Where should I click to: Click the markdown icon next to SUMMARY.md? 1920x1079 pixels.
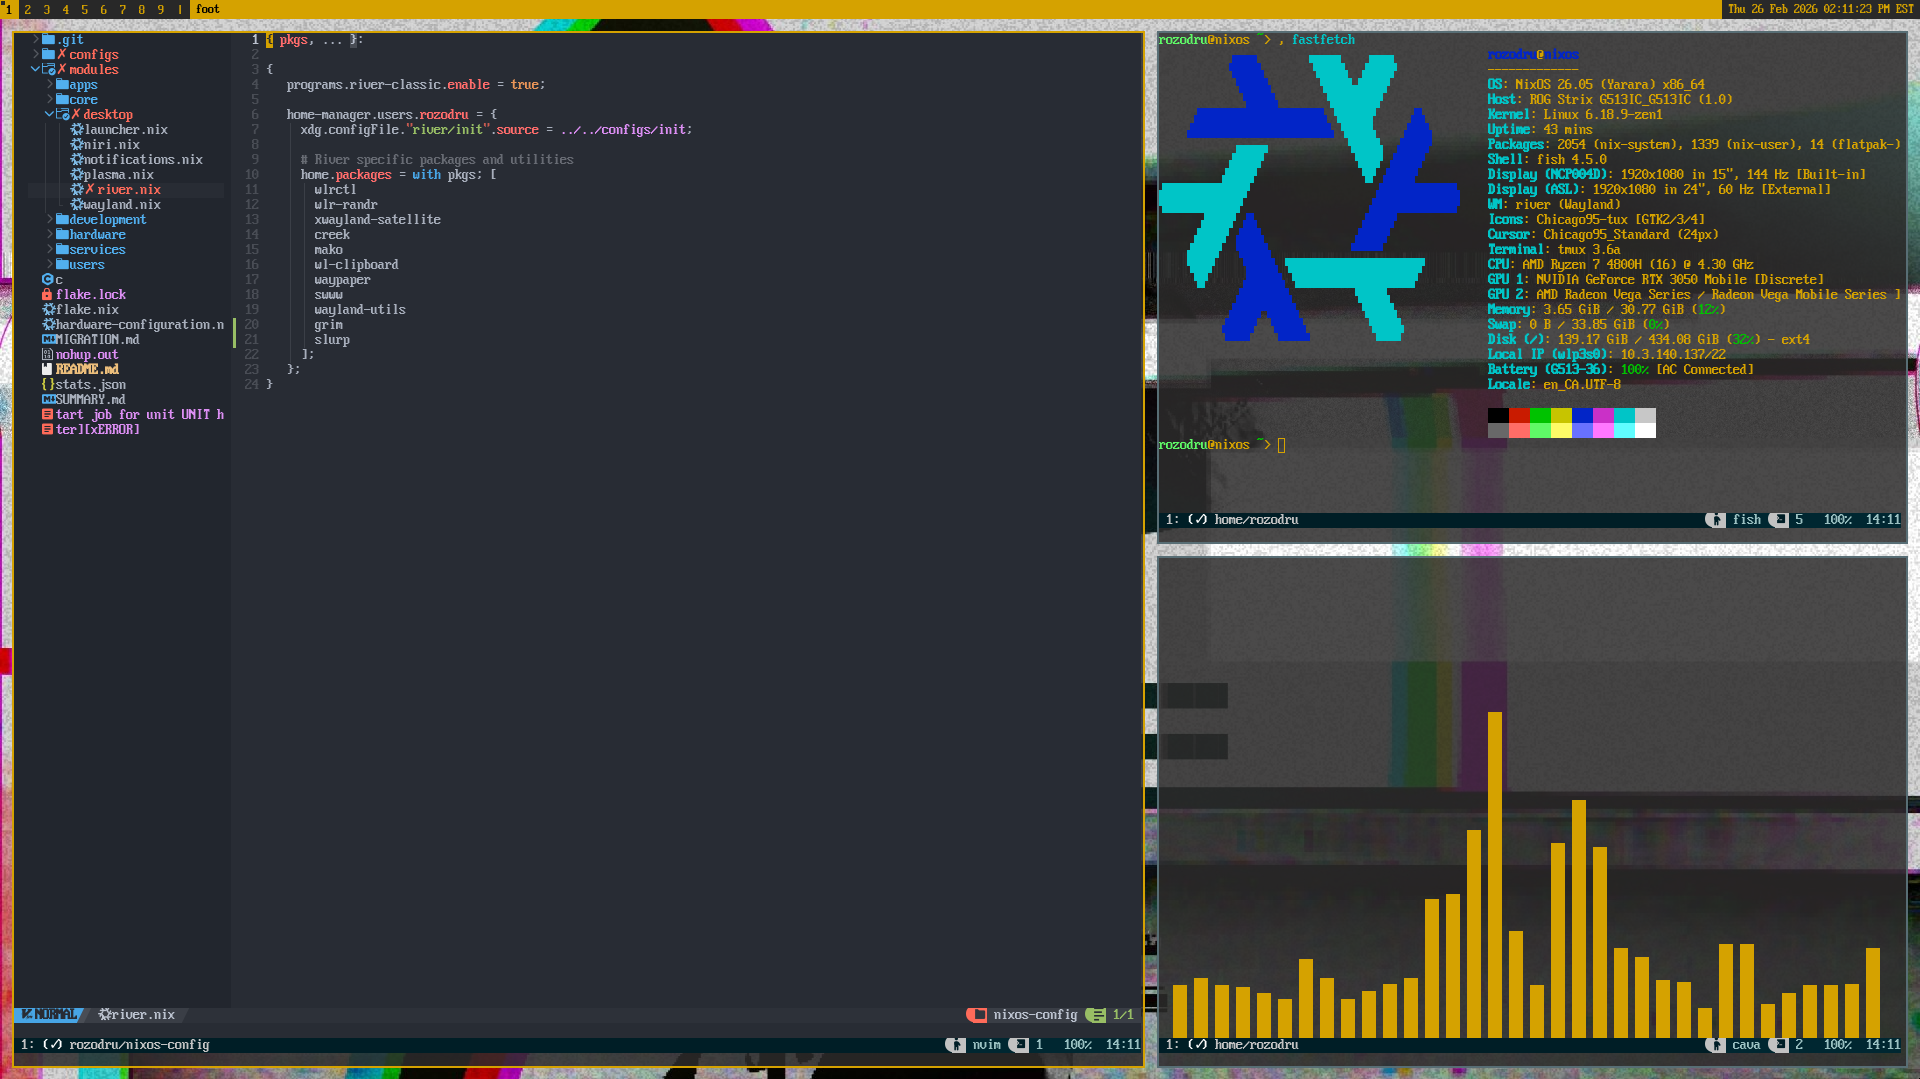point(48,400)
